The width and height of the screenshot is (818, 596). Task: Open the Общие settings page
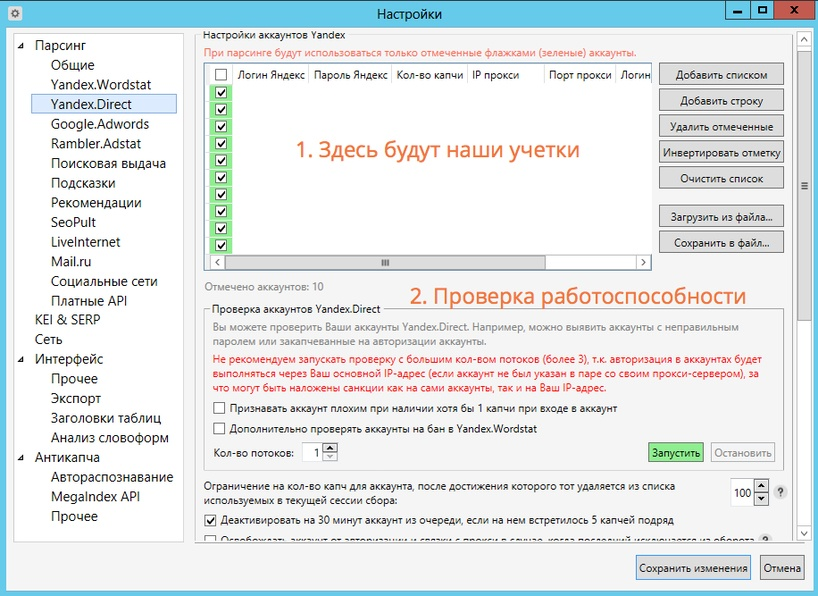tap(73, 65)
